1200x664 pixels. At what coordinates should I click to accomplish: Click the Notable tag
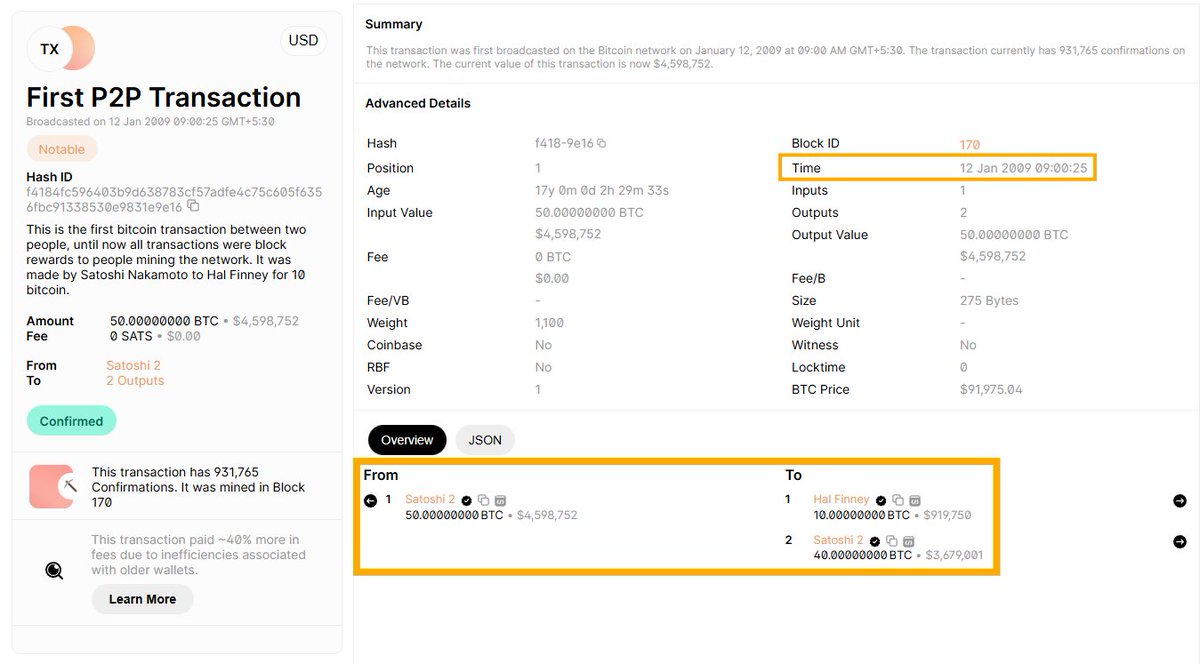62,148
